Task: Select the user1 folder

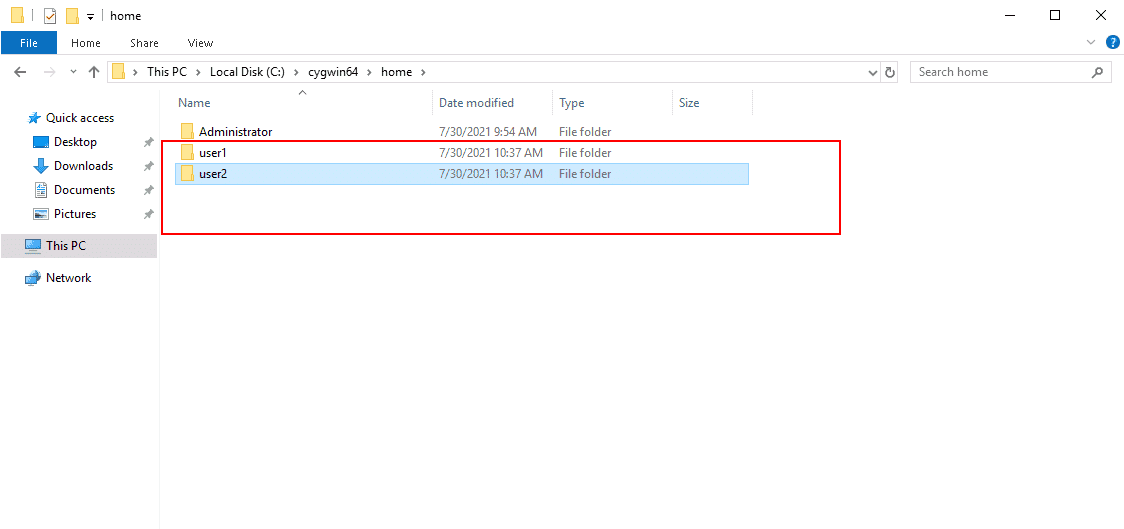Action: pyautogui.click(x=462, y=153)
